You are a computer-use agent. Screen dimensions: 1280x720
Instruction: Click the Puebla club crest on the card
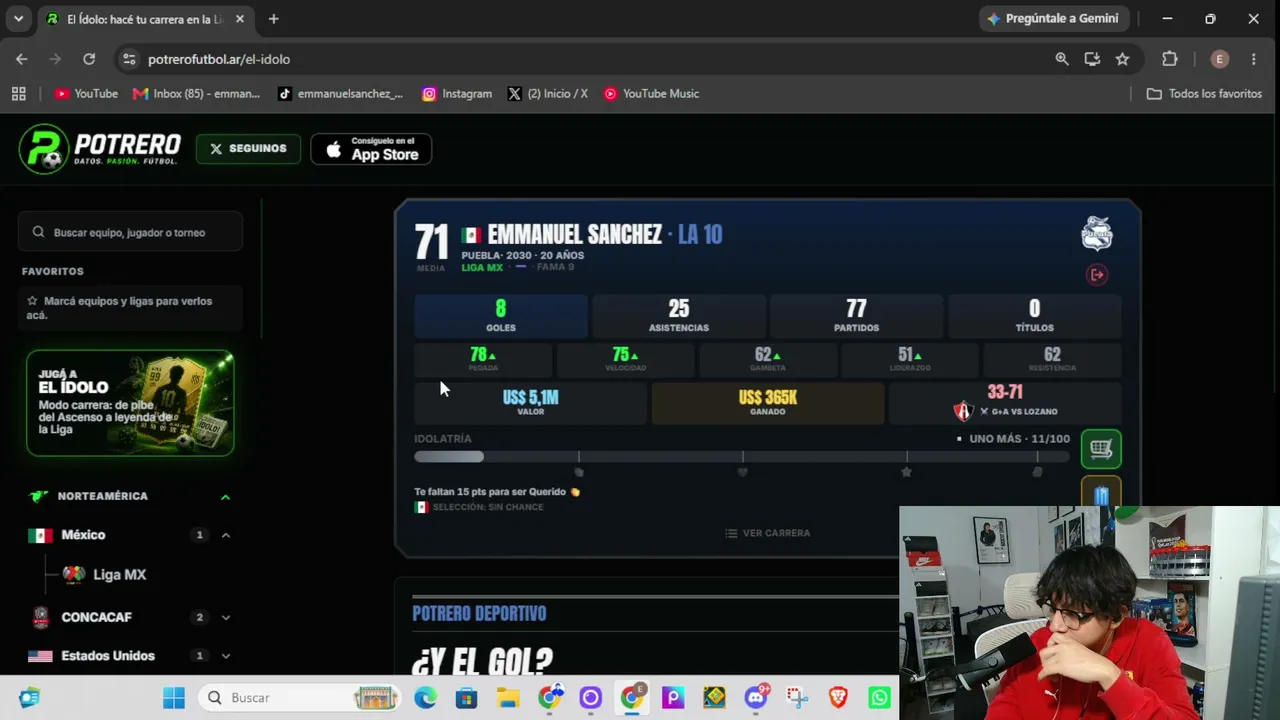1097,233
